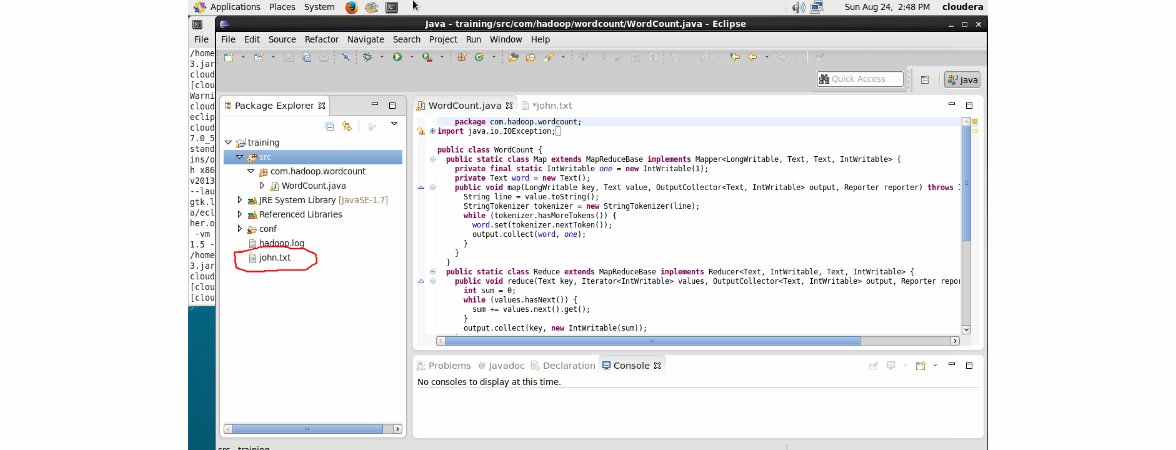Maximize the Package Explorer view
The image size is (1176, 450).
pyautogui.click(x=392, y=106)
